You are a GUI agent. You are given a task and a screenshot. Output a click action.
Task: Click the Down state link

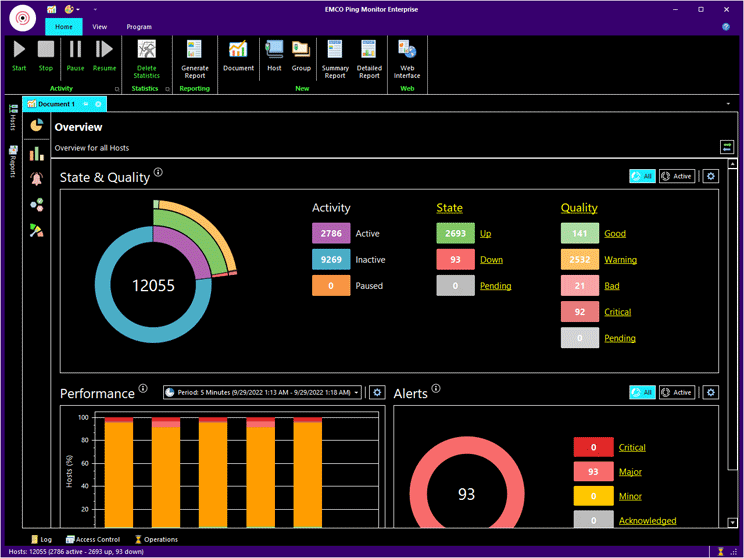491,260
